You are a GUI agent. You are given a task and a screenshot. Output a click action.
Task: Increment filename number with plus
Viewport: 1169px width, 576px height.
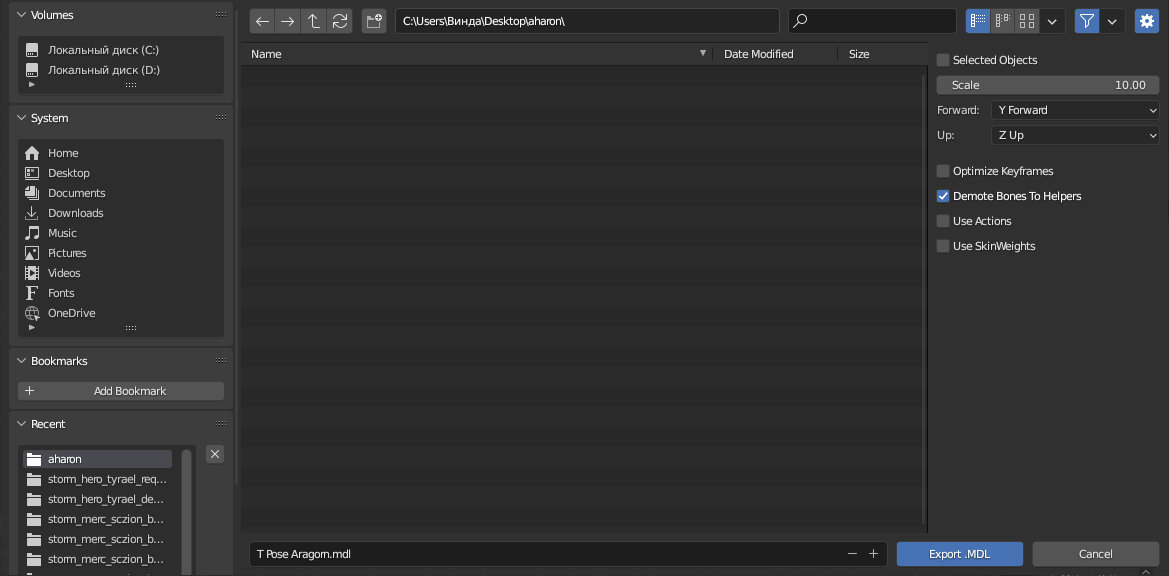pyautogui.click(x=873, y=554)
